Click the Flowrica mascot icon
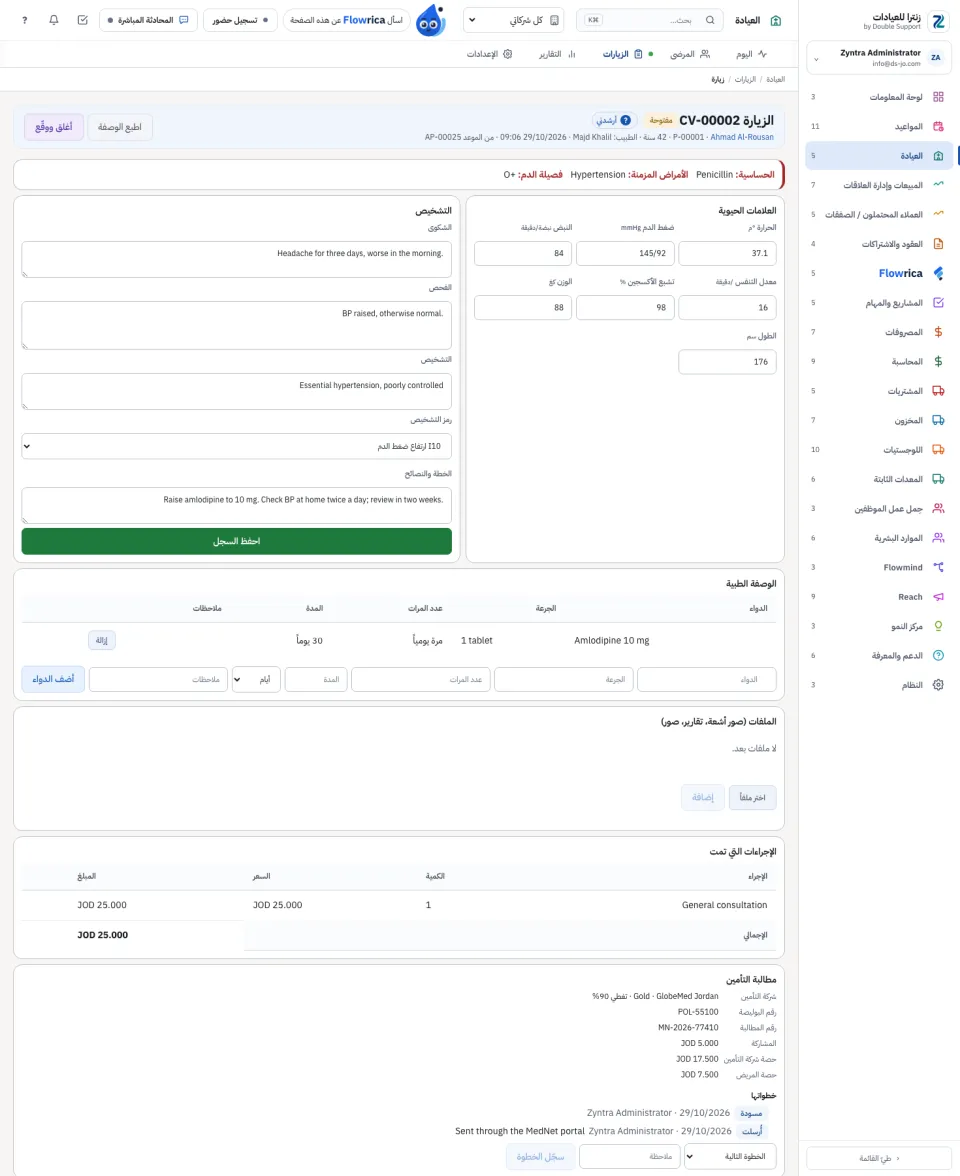Screen dimensions: 960x1176 pos(430,20)
